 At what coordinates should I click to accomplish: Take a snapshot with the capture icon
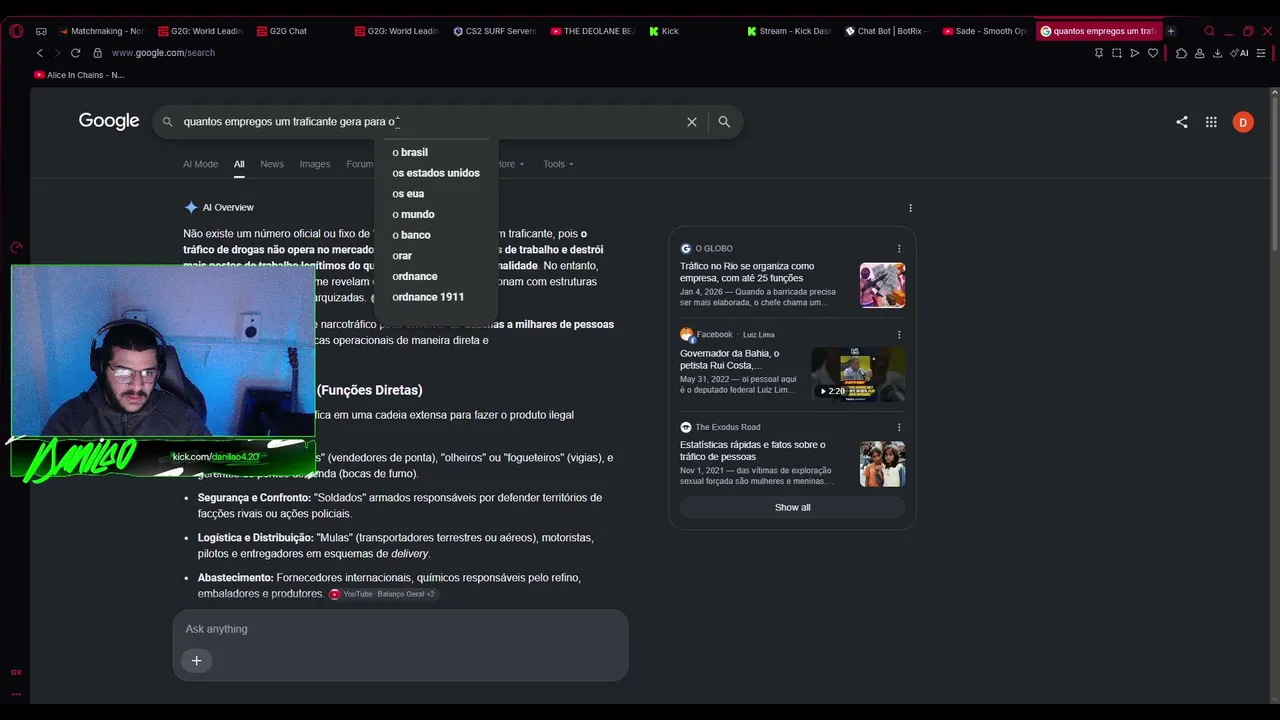(x=1117, y=53)
